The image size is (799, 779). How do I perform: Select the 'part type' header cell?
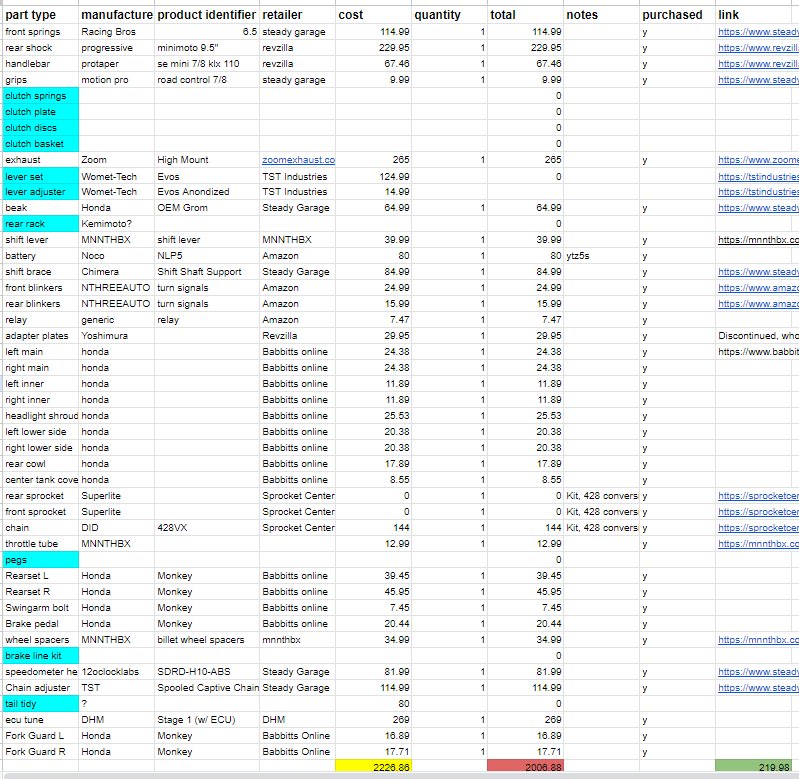point(41,15)
